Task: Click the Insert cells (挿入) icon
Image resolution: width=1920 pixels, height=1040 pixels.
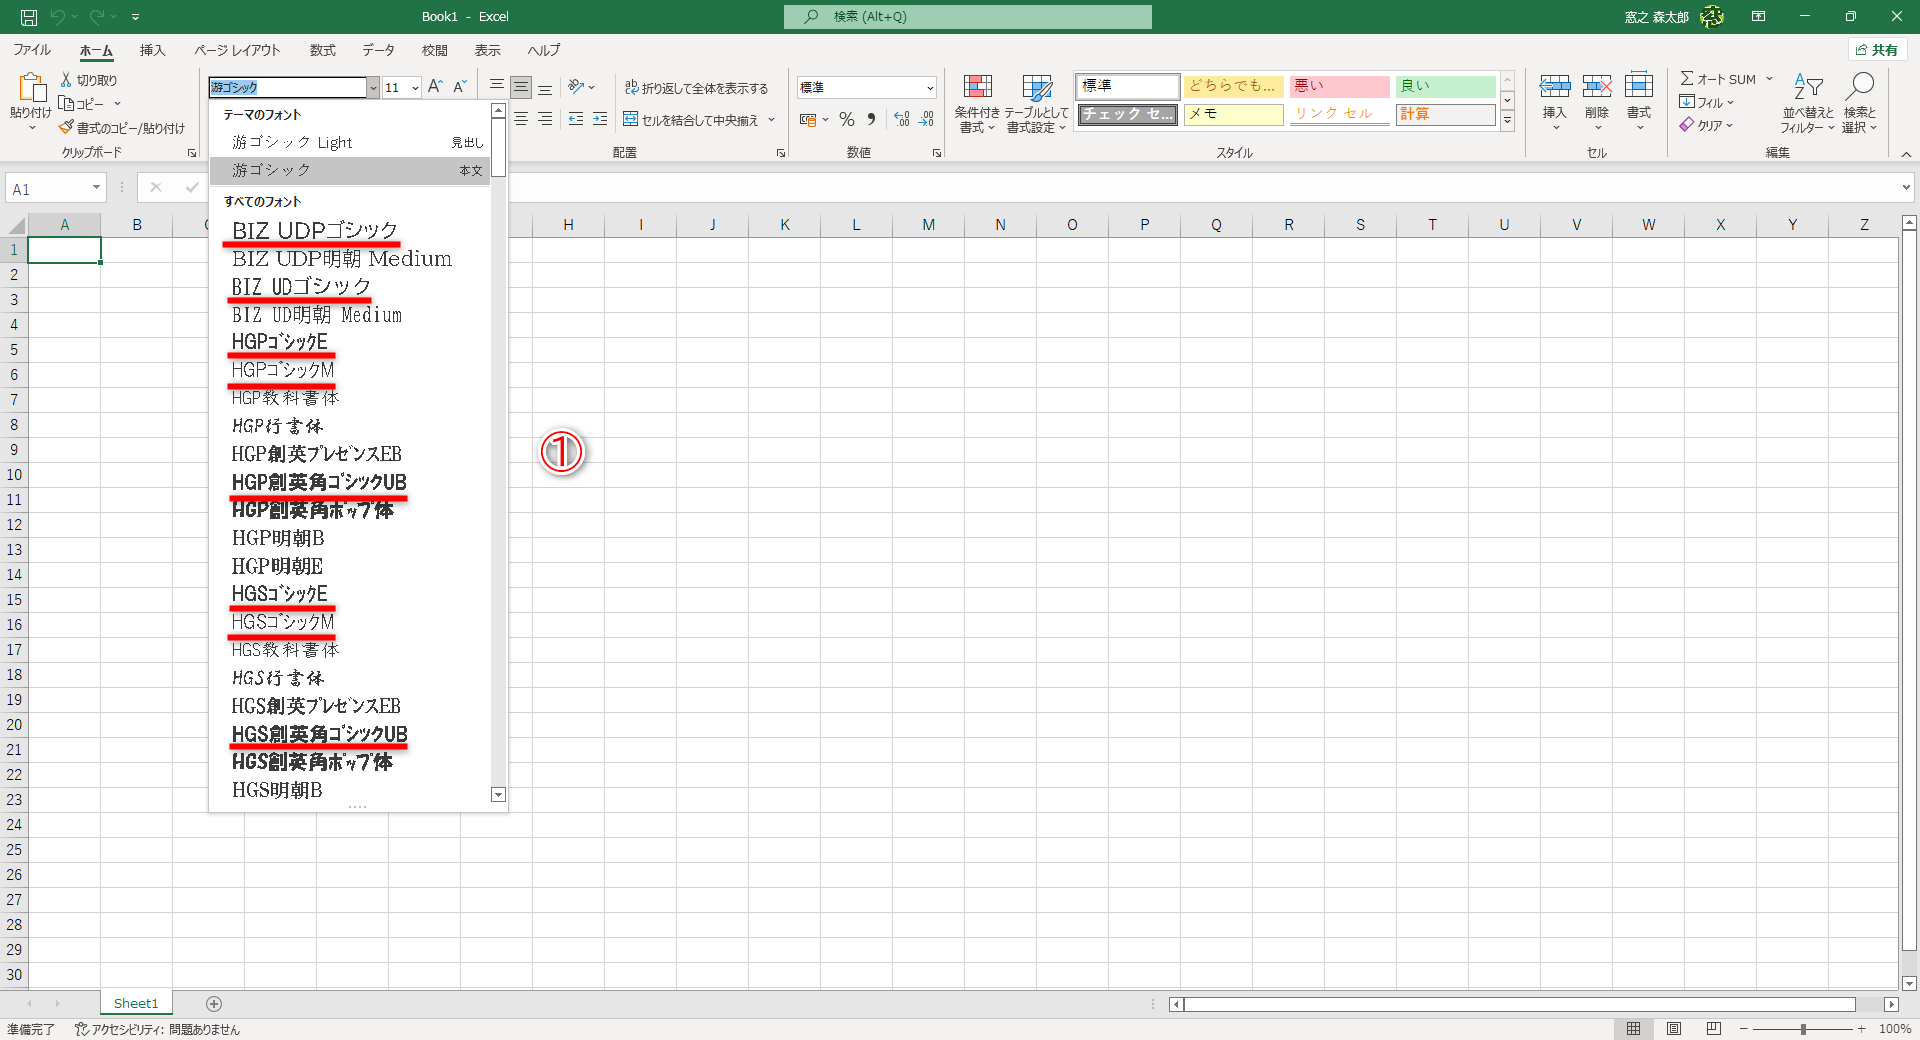Action: (x=1554, y=87)
